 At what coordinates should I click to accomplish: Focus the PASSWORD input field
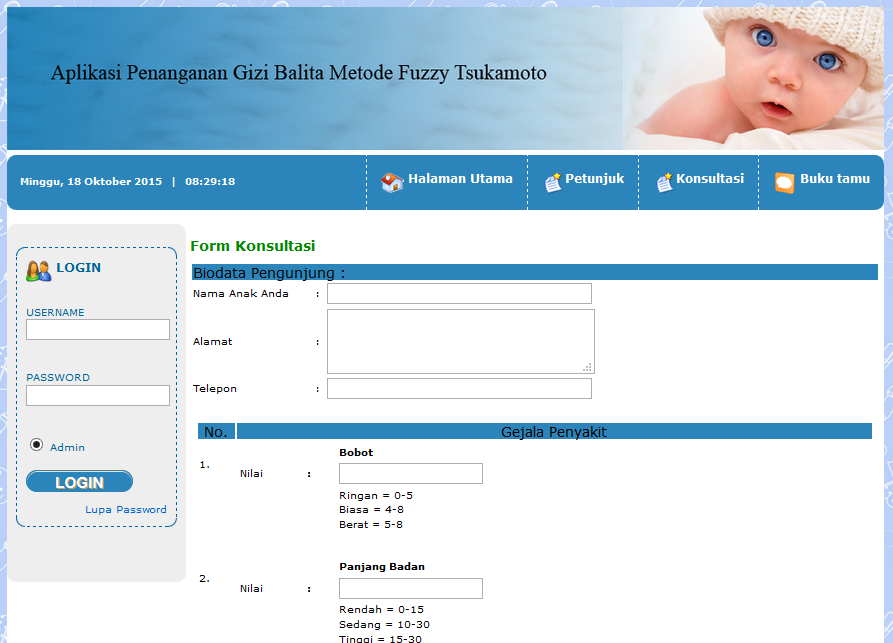(98, 395)
